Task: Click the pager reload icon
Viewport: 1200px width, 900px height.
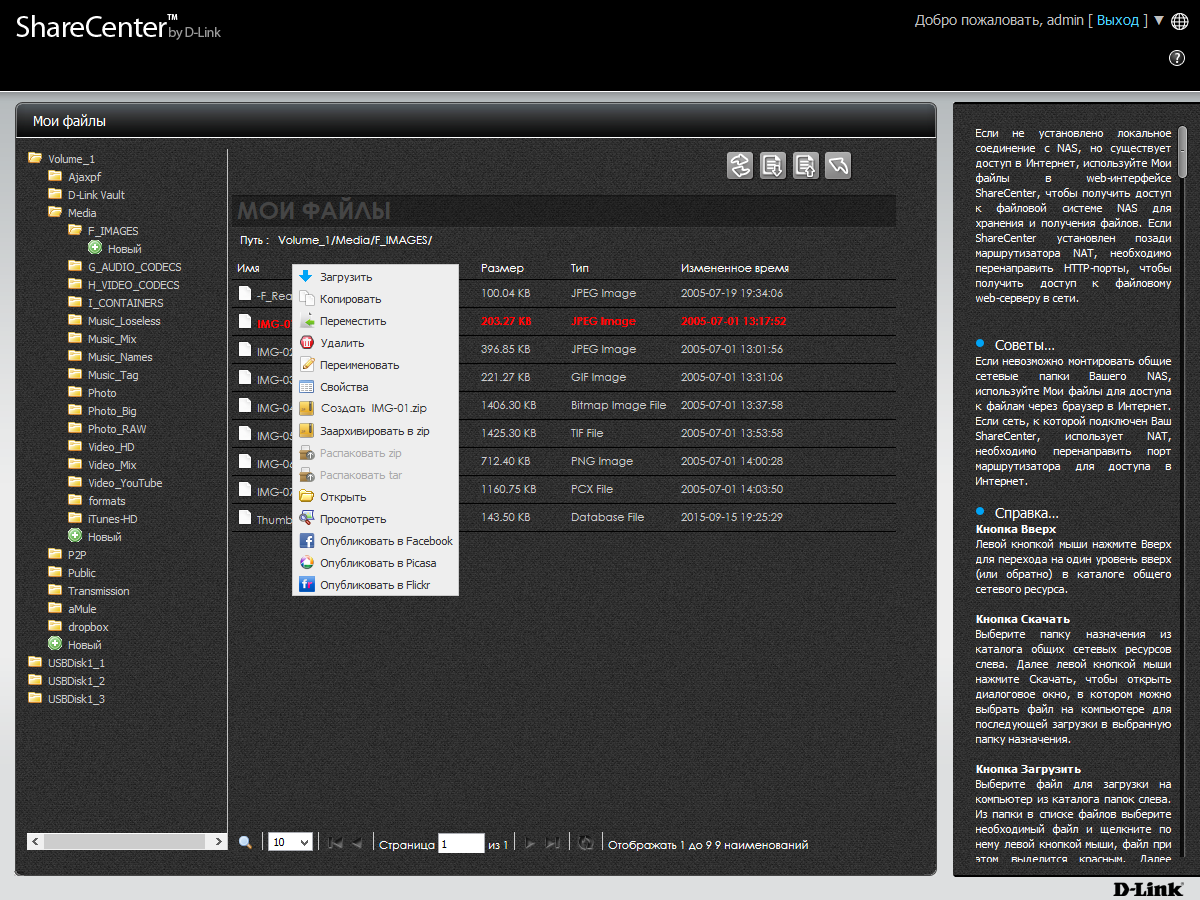Action: (587, 843)
